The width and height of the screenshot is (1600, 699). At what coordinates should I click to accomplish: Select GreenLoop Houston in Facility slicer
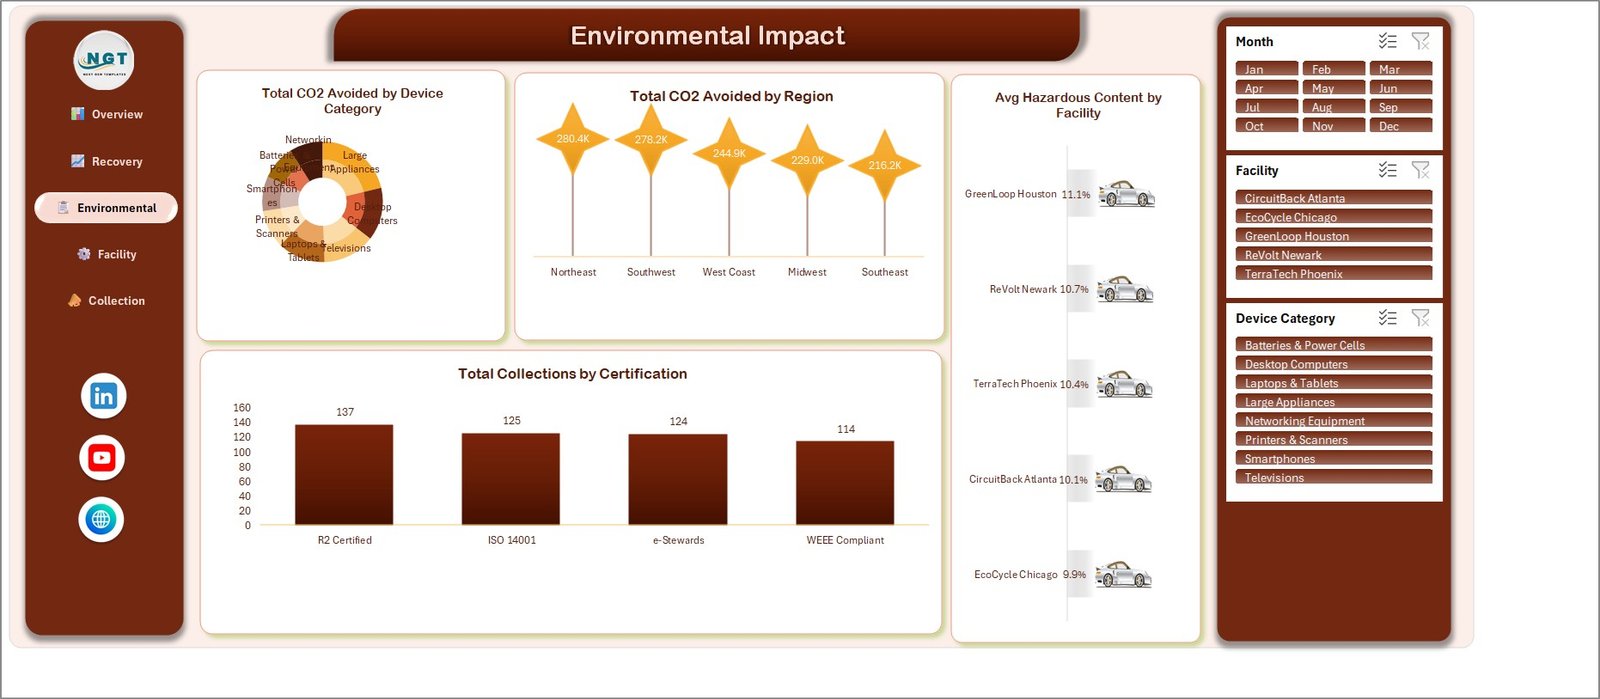click(x=1334, y=236)
